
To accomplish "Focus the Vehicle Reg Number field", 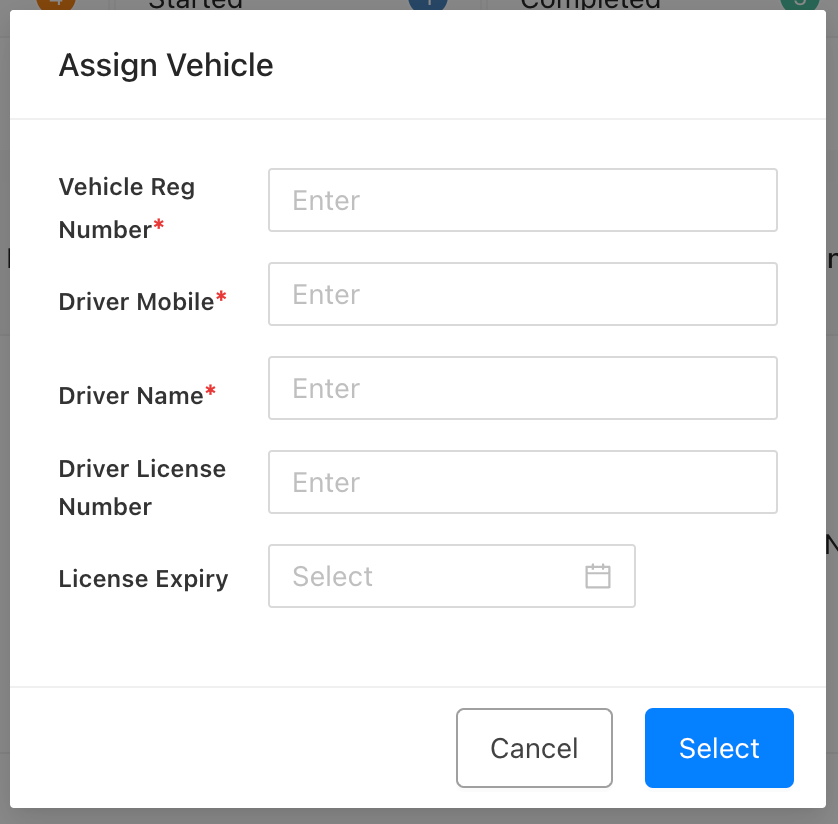I will [522, 200].
